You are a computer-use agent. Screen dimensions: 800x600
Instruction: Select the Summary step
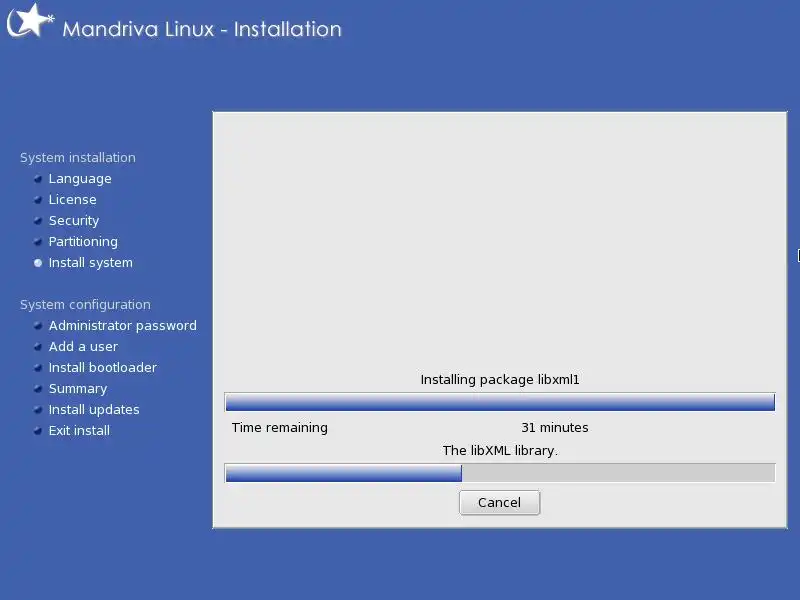(78, 389)
